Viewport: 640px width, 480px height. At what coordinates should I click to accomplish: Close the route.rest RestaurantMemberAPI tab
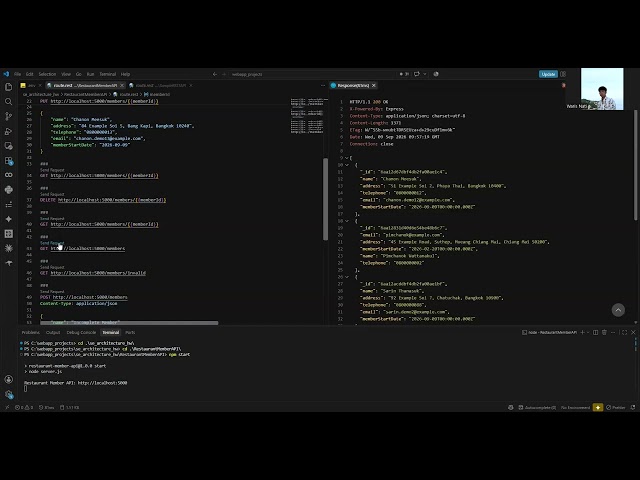122,85
